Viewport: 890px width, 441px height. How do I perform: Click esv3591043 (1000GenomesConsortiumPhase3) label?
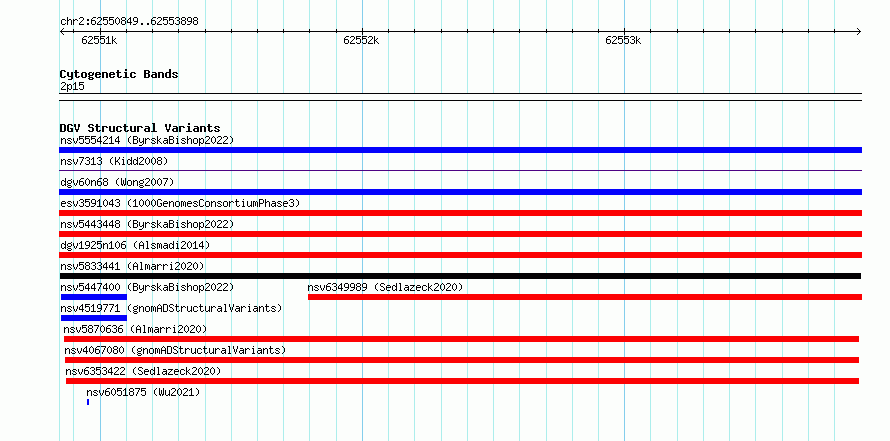point(180,203)
